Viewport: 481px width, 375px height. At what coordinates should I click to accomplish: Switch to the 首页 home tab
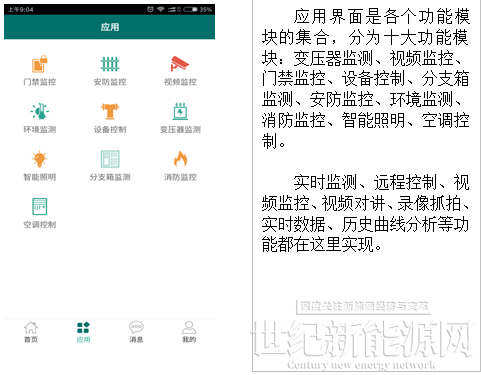[x=31, y=332]
